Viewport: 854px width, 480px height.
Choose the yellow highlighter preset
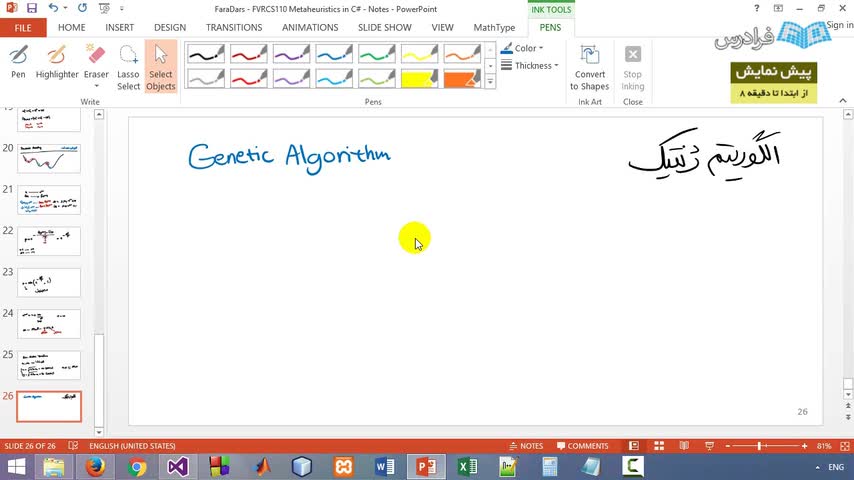[x=419, y=78]
